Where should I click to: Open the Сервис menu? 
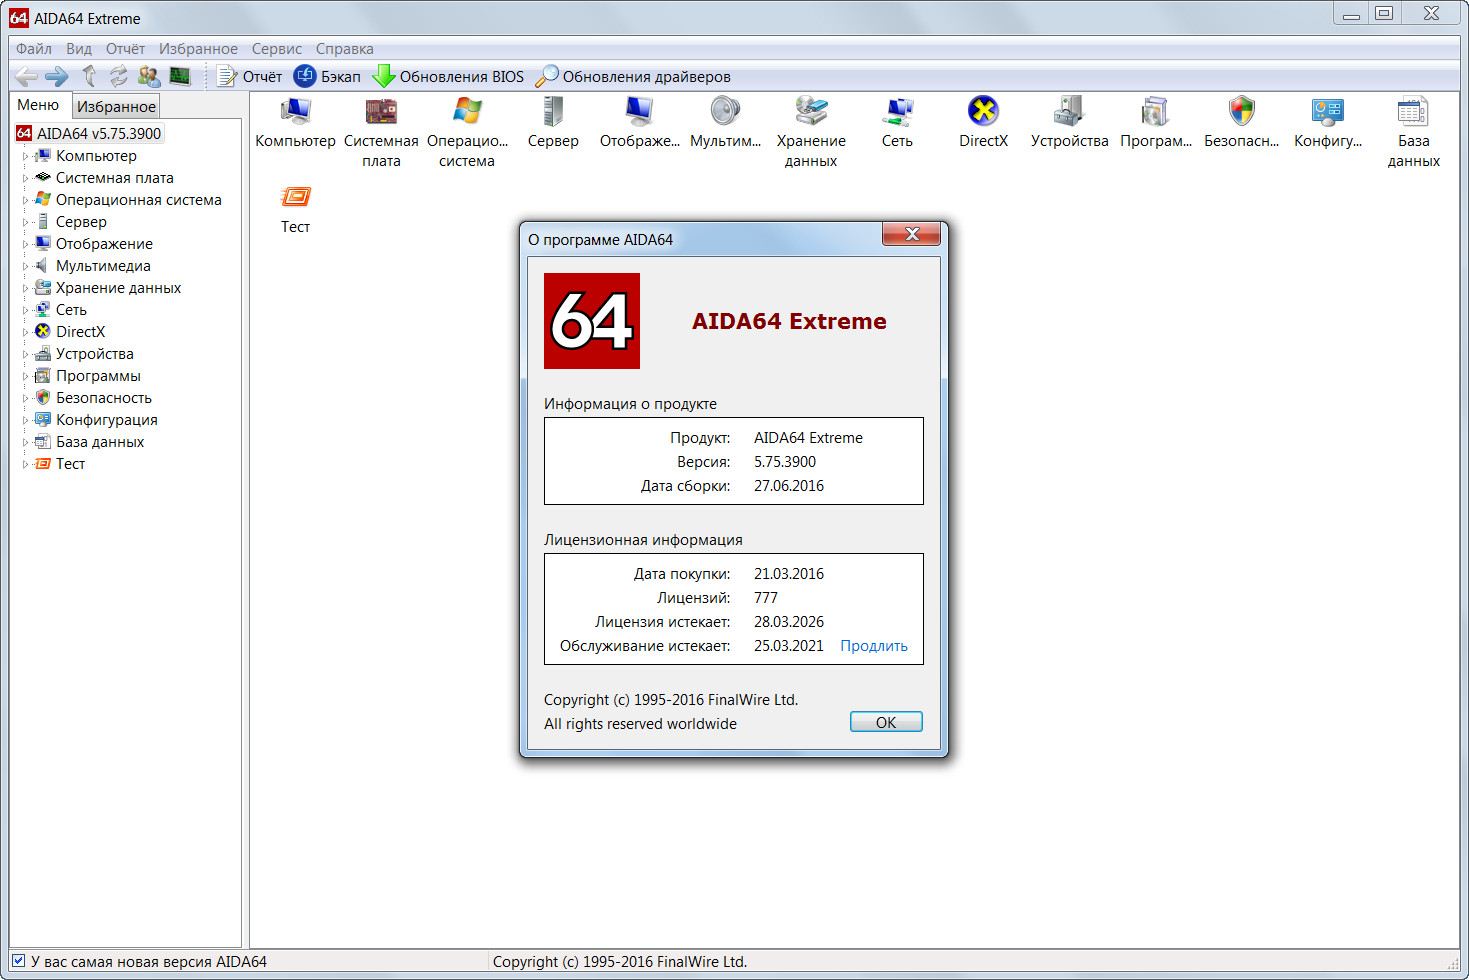tap(276, 49)
